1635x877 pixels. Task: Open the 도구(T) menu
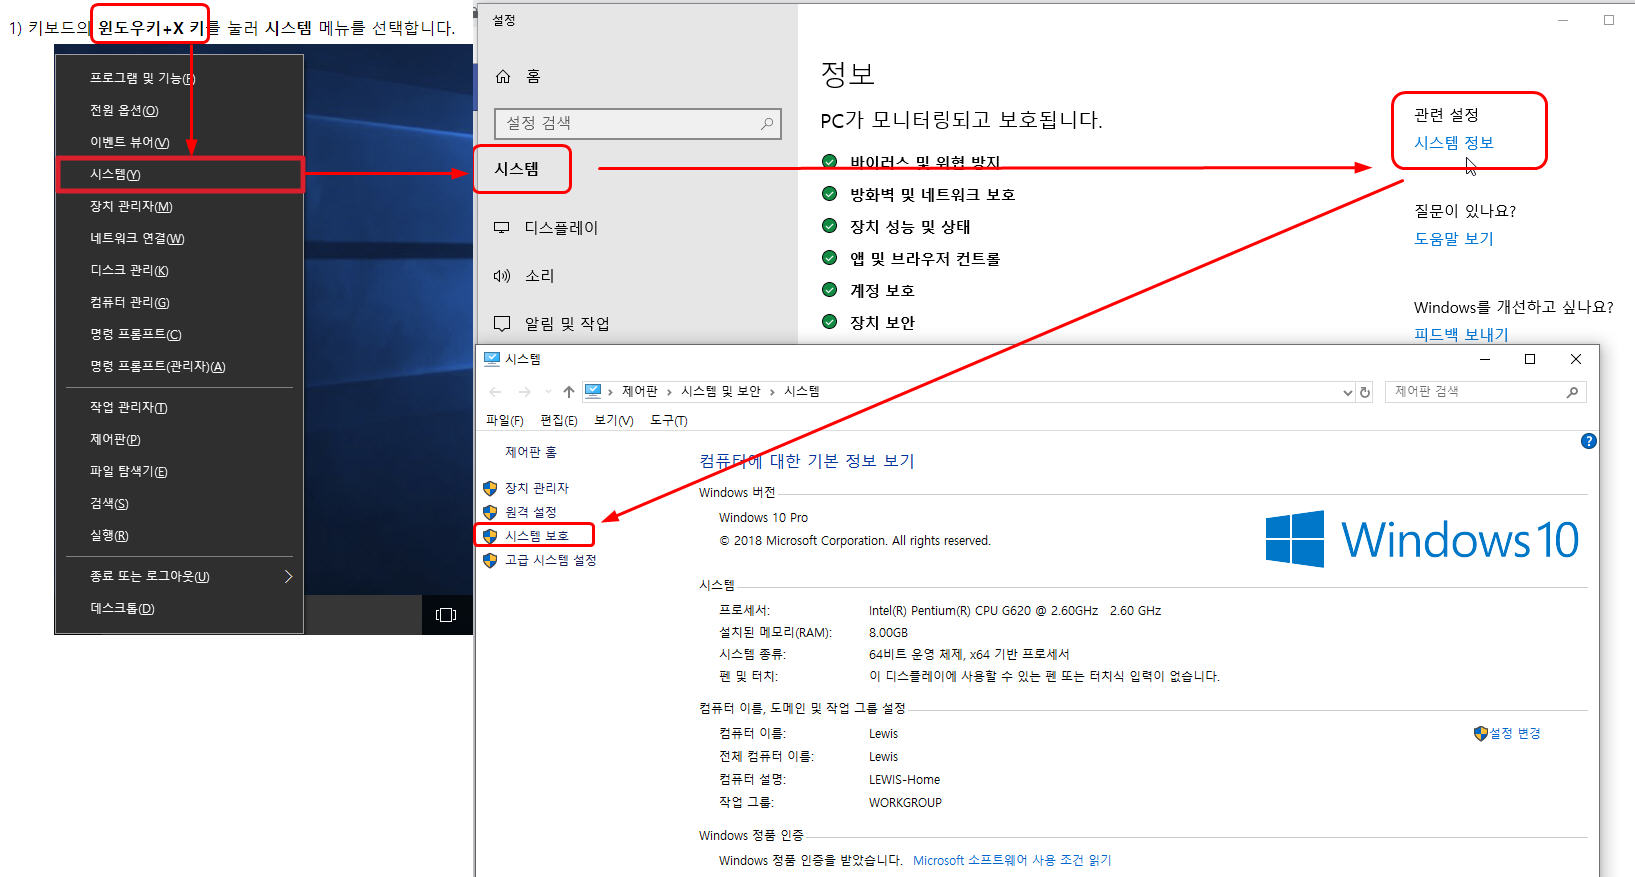(x=668, y=420)
